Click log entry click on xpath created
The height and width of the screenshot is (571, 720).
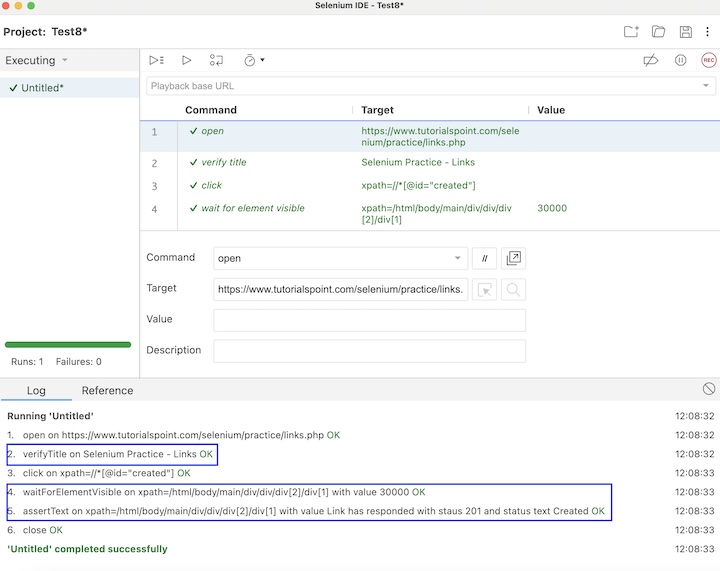(x=99, y=473)
